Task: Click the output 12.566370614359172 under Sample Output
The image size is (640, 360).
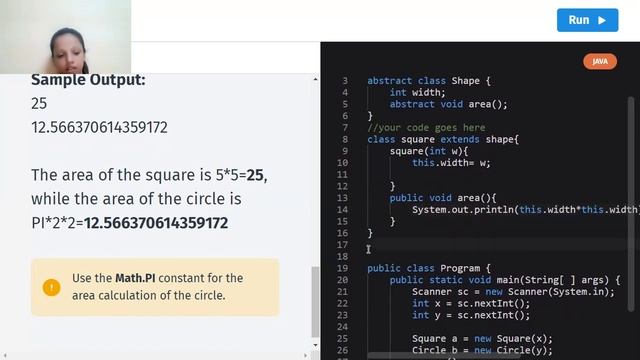Action: pyautogui.click(x=100, y=127)
